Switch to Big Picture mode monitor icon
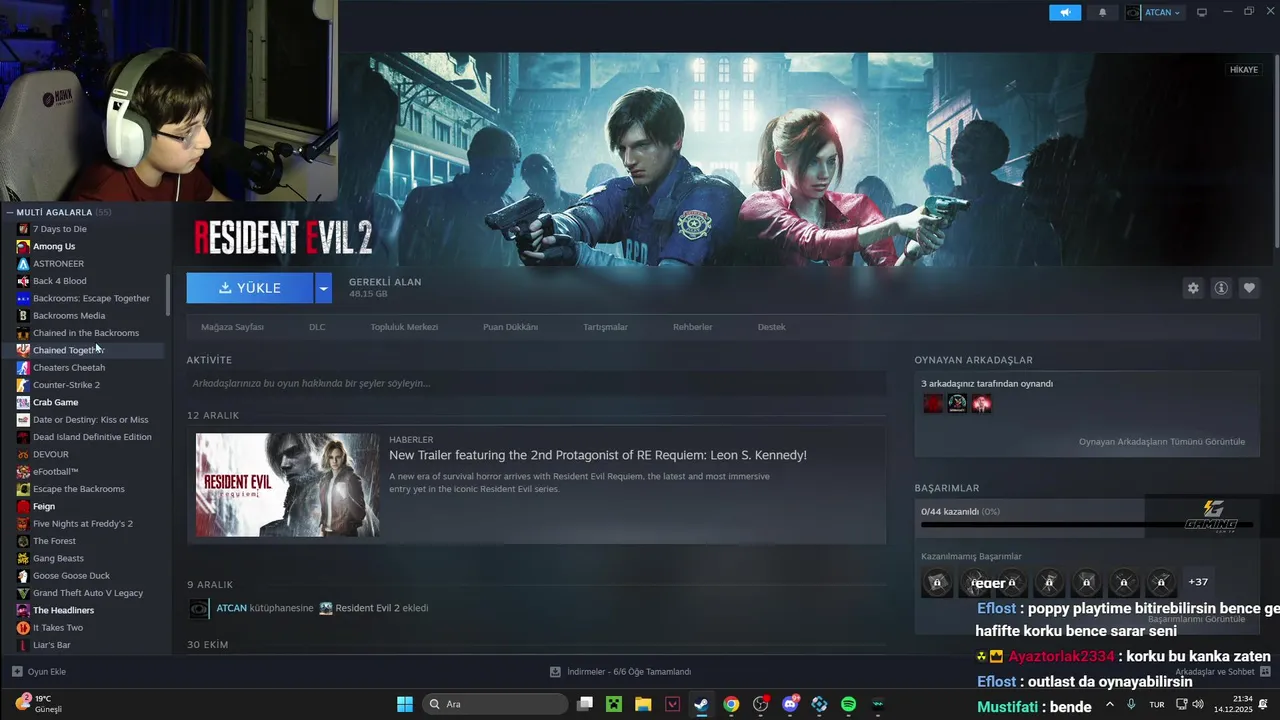Screen dimensions: 1280x720 pos(1202,12)
